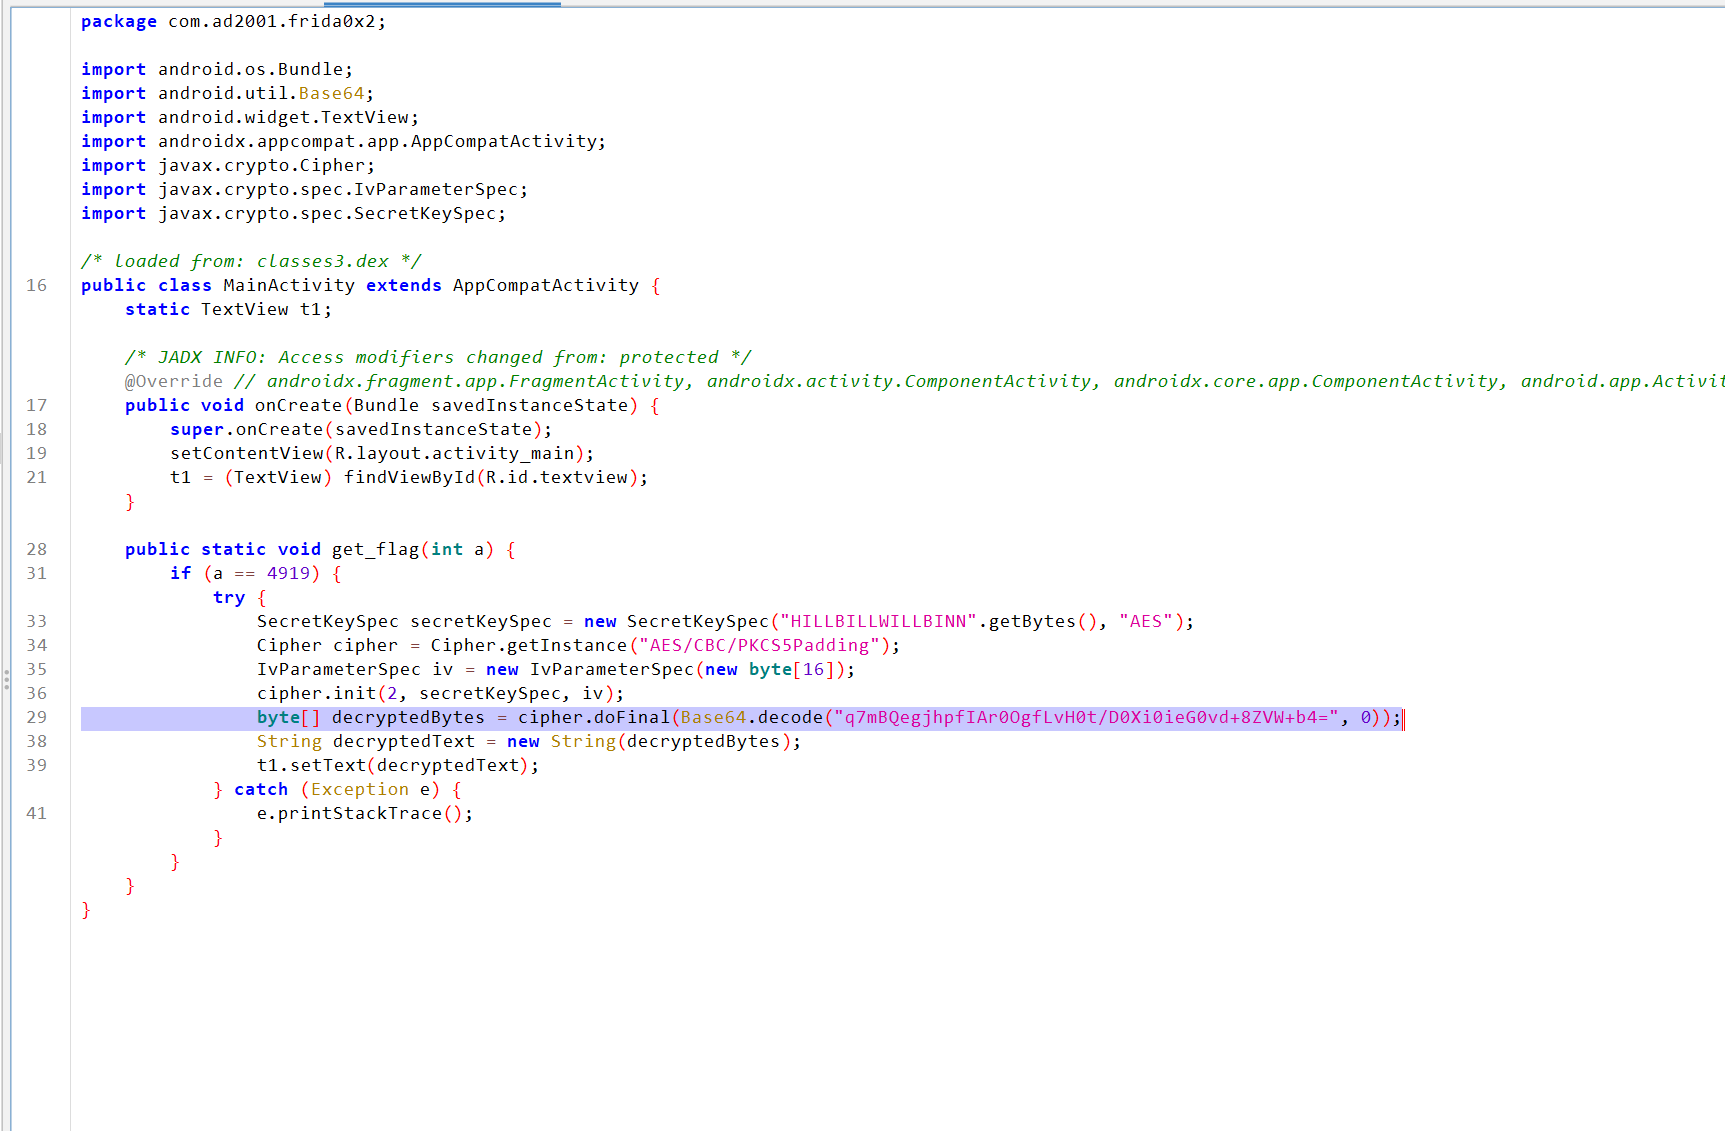
Task: Click the @Override annotation
Action: click(x=174, y=381)
